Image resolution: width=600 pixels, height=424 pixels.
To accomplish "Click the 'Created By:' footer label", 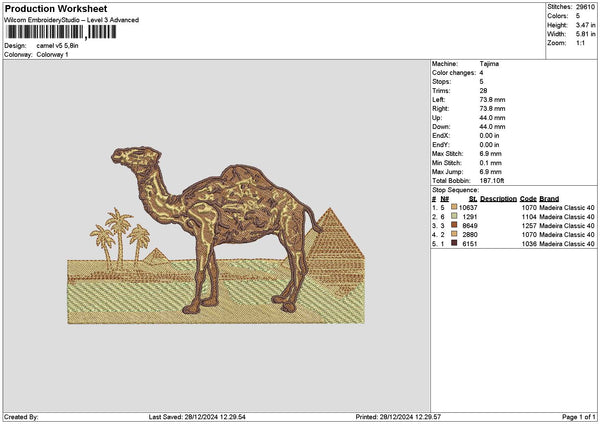I will pyautogui.click(x=21, y=417).
